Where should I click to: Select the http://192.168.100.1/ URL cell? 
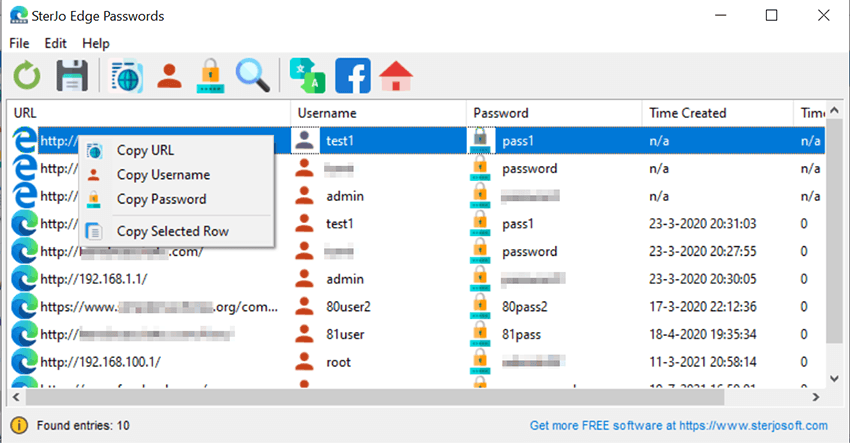point(100,362)
